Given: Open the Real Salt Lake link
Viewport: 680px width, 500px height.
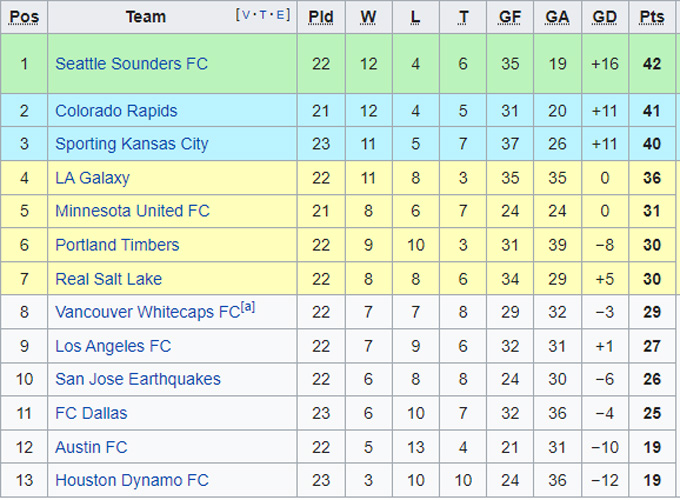Looking at the screenshot, I should click(108, 279).
